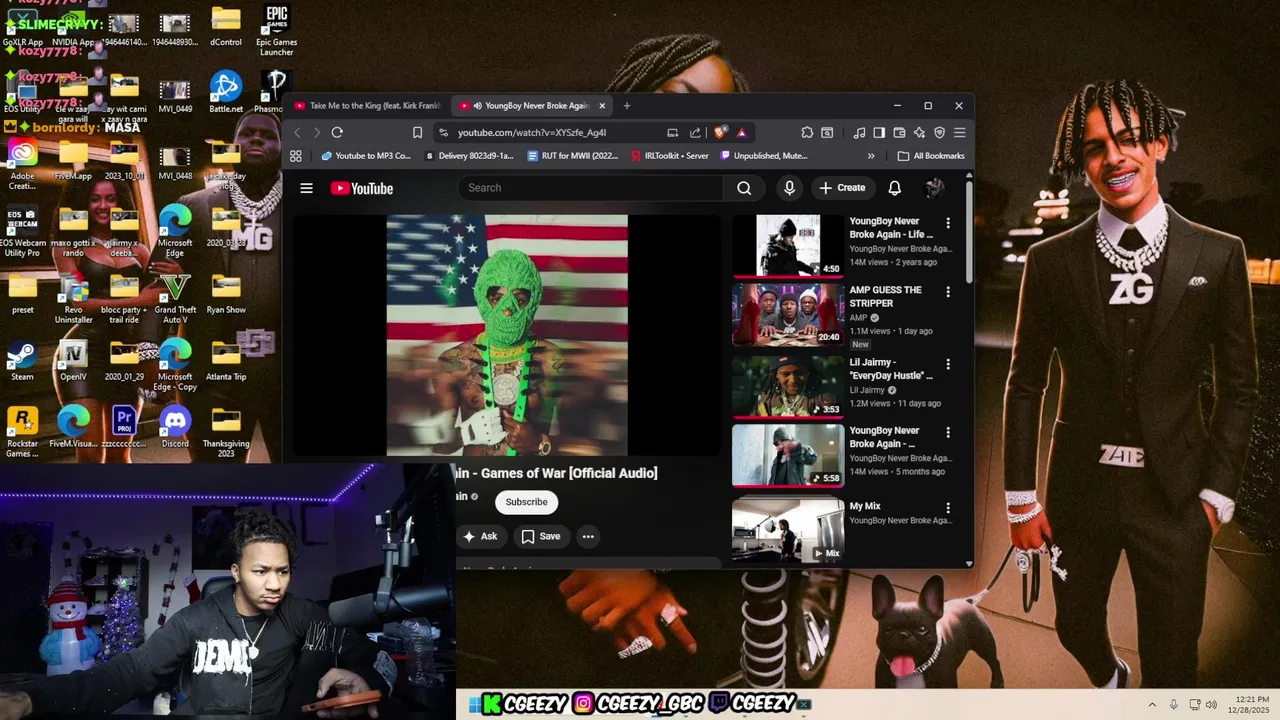This screenshot has height=720, width=1280.
Task: Open options for YoungBoy Life video
Action: tap(948, 223)
